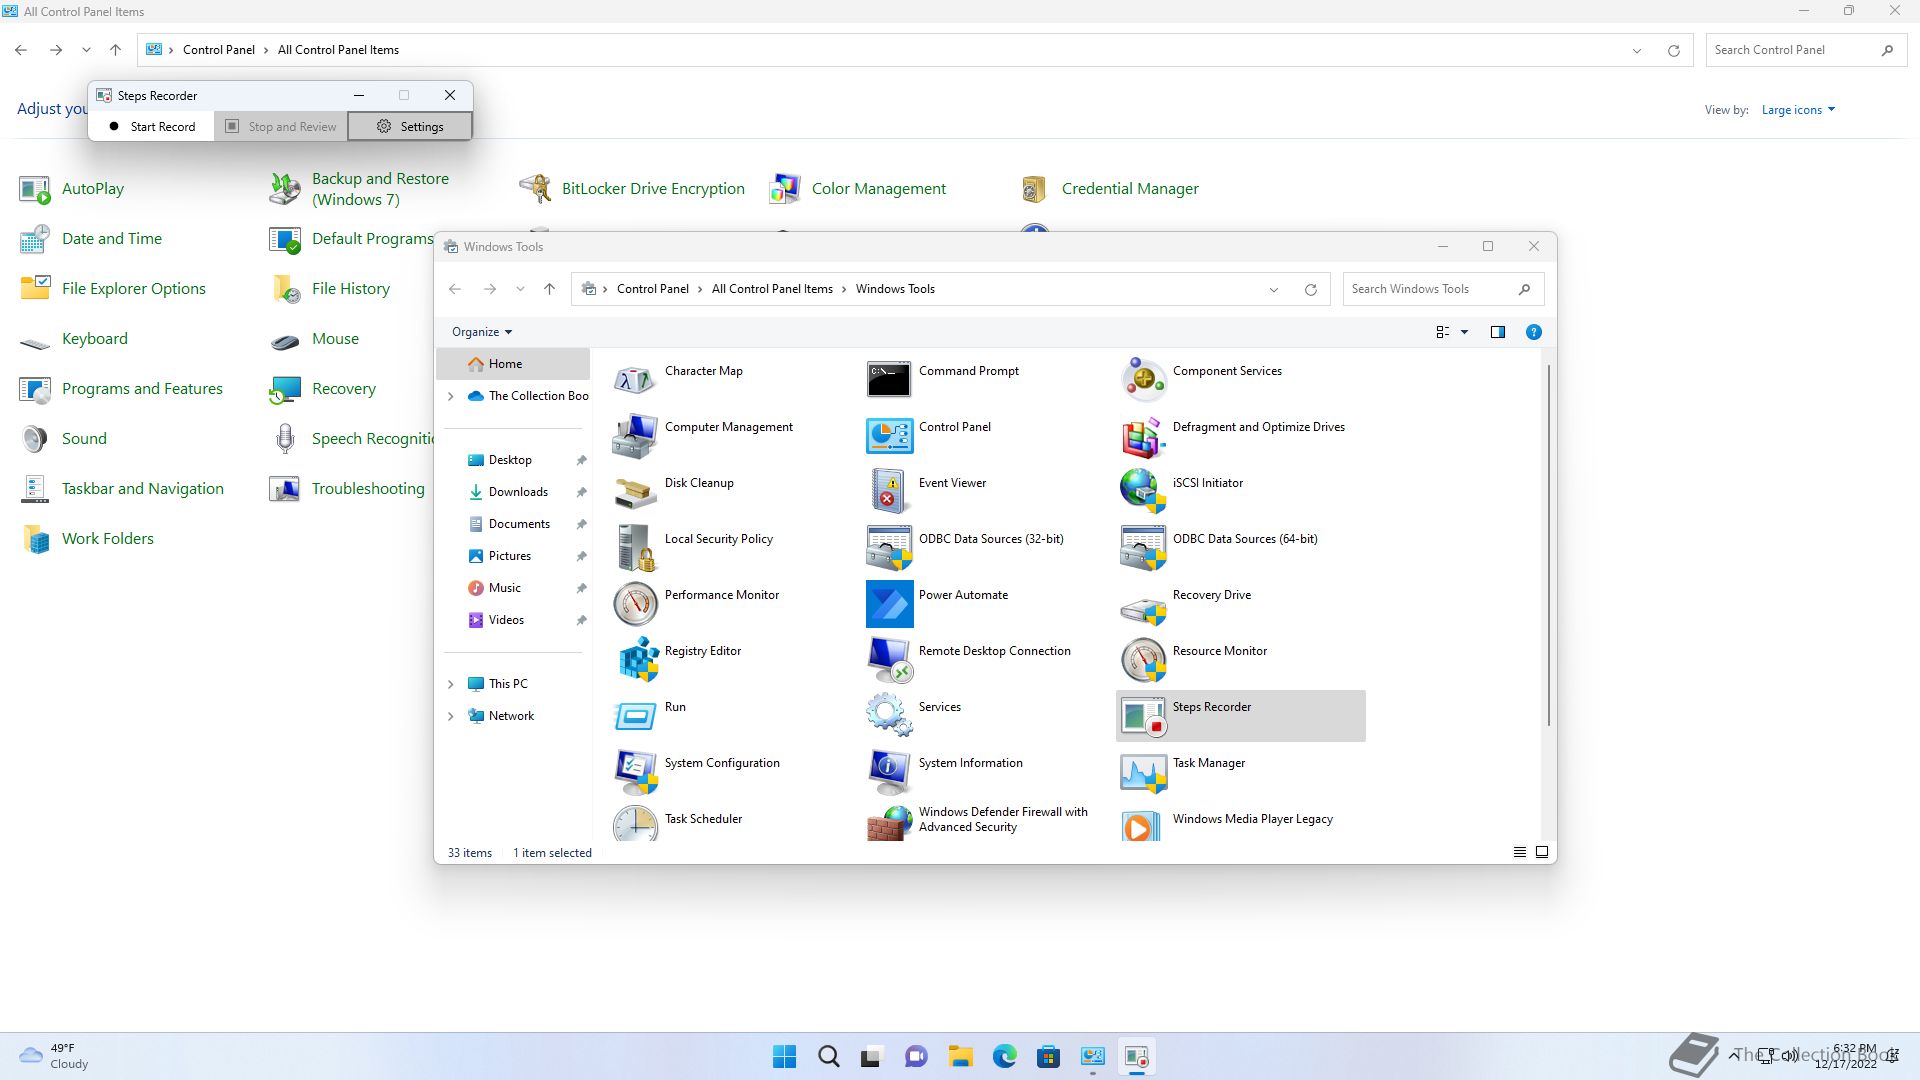Screen dimensions: 1920x1080
Task: Launch Command Prompt icon
Action: point(889,379)
